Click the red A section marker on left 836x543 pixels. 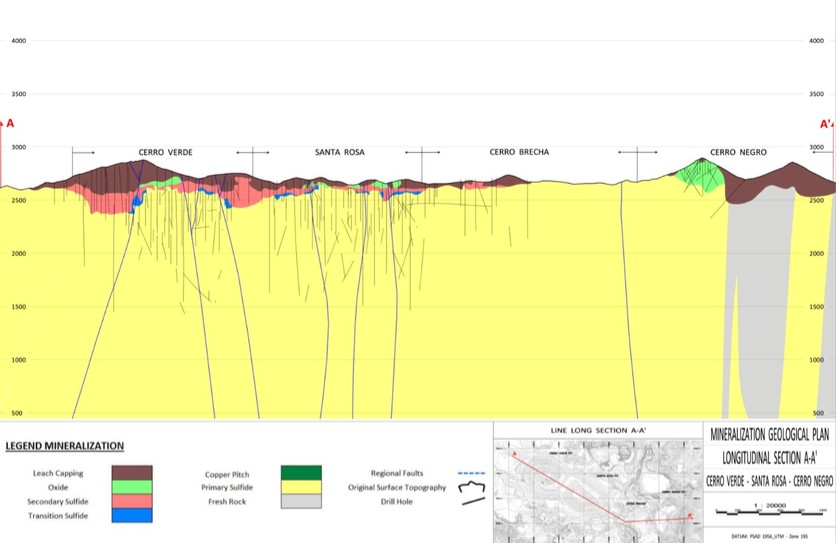pyautogui.click(x=10, y=125)
